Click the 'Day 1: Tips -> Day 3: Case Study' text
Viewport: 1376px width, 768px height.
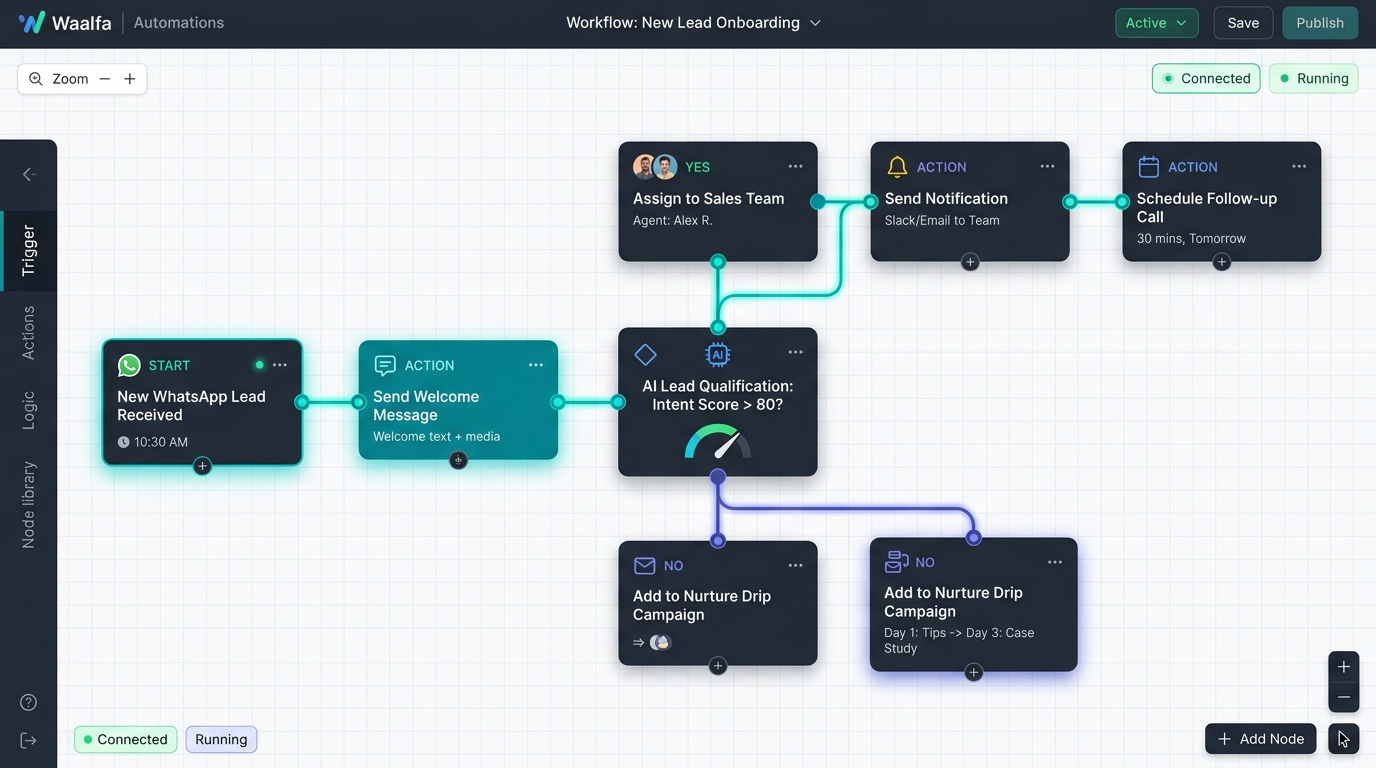[x=959, y=640]
